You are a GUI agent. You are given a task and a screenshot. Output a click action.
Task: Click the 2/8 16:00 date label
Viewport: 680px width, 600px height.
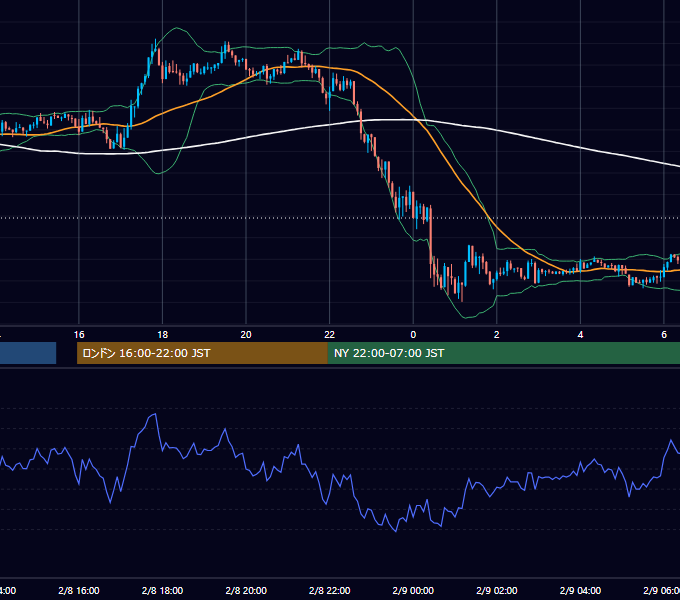(79, 591)
